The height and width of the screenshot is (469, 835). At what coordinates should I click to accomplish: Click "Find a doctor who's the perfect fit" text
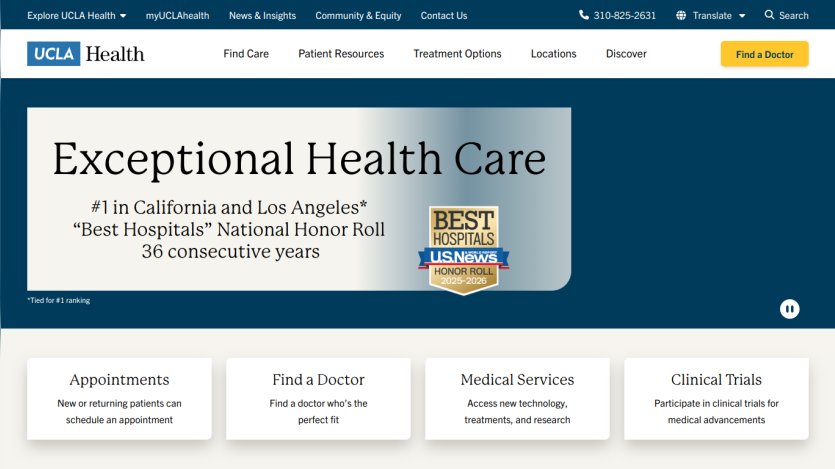pyautogui.click(x=318, y=412)
